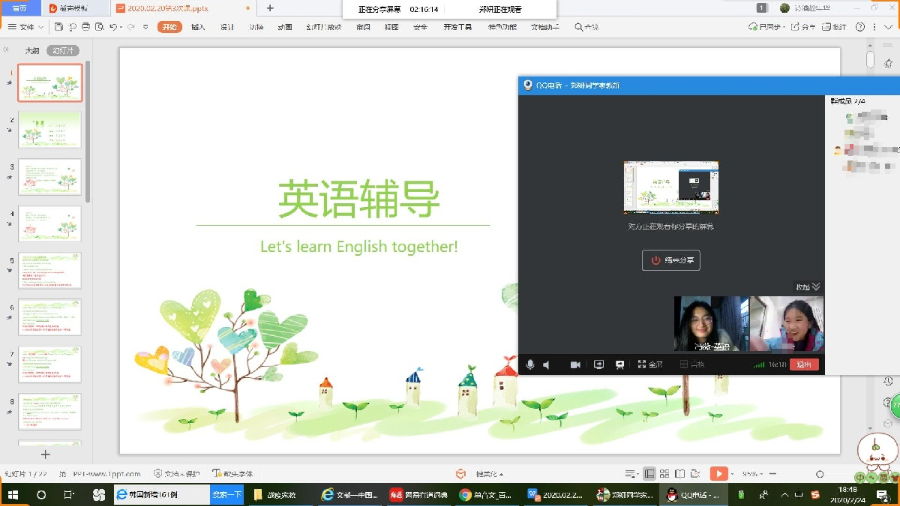Toggle the camera in QQ call window

click(575, 364)
